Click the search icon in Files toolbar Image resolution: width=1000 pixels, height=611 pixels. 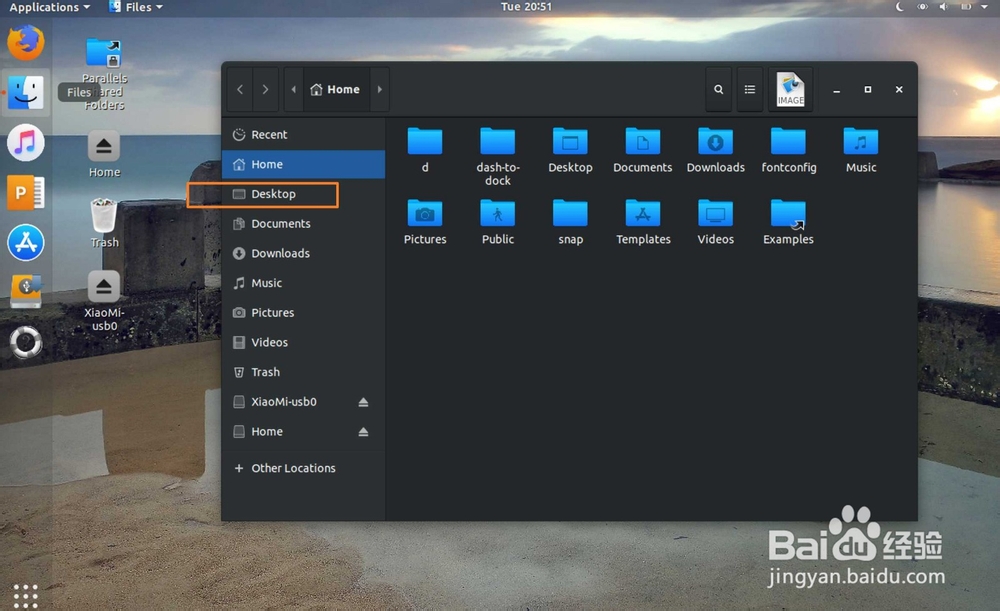pos(719,89)
